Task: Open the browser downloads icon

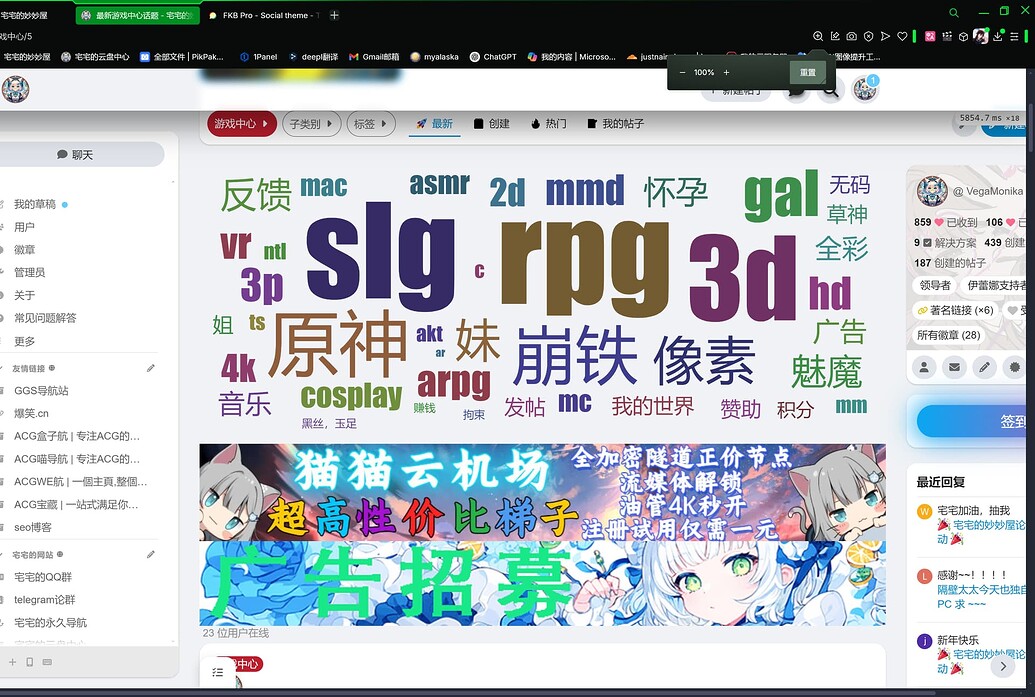Action: [x=998, y=37]
